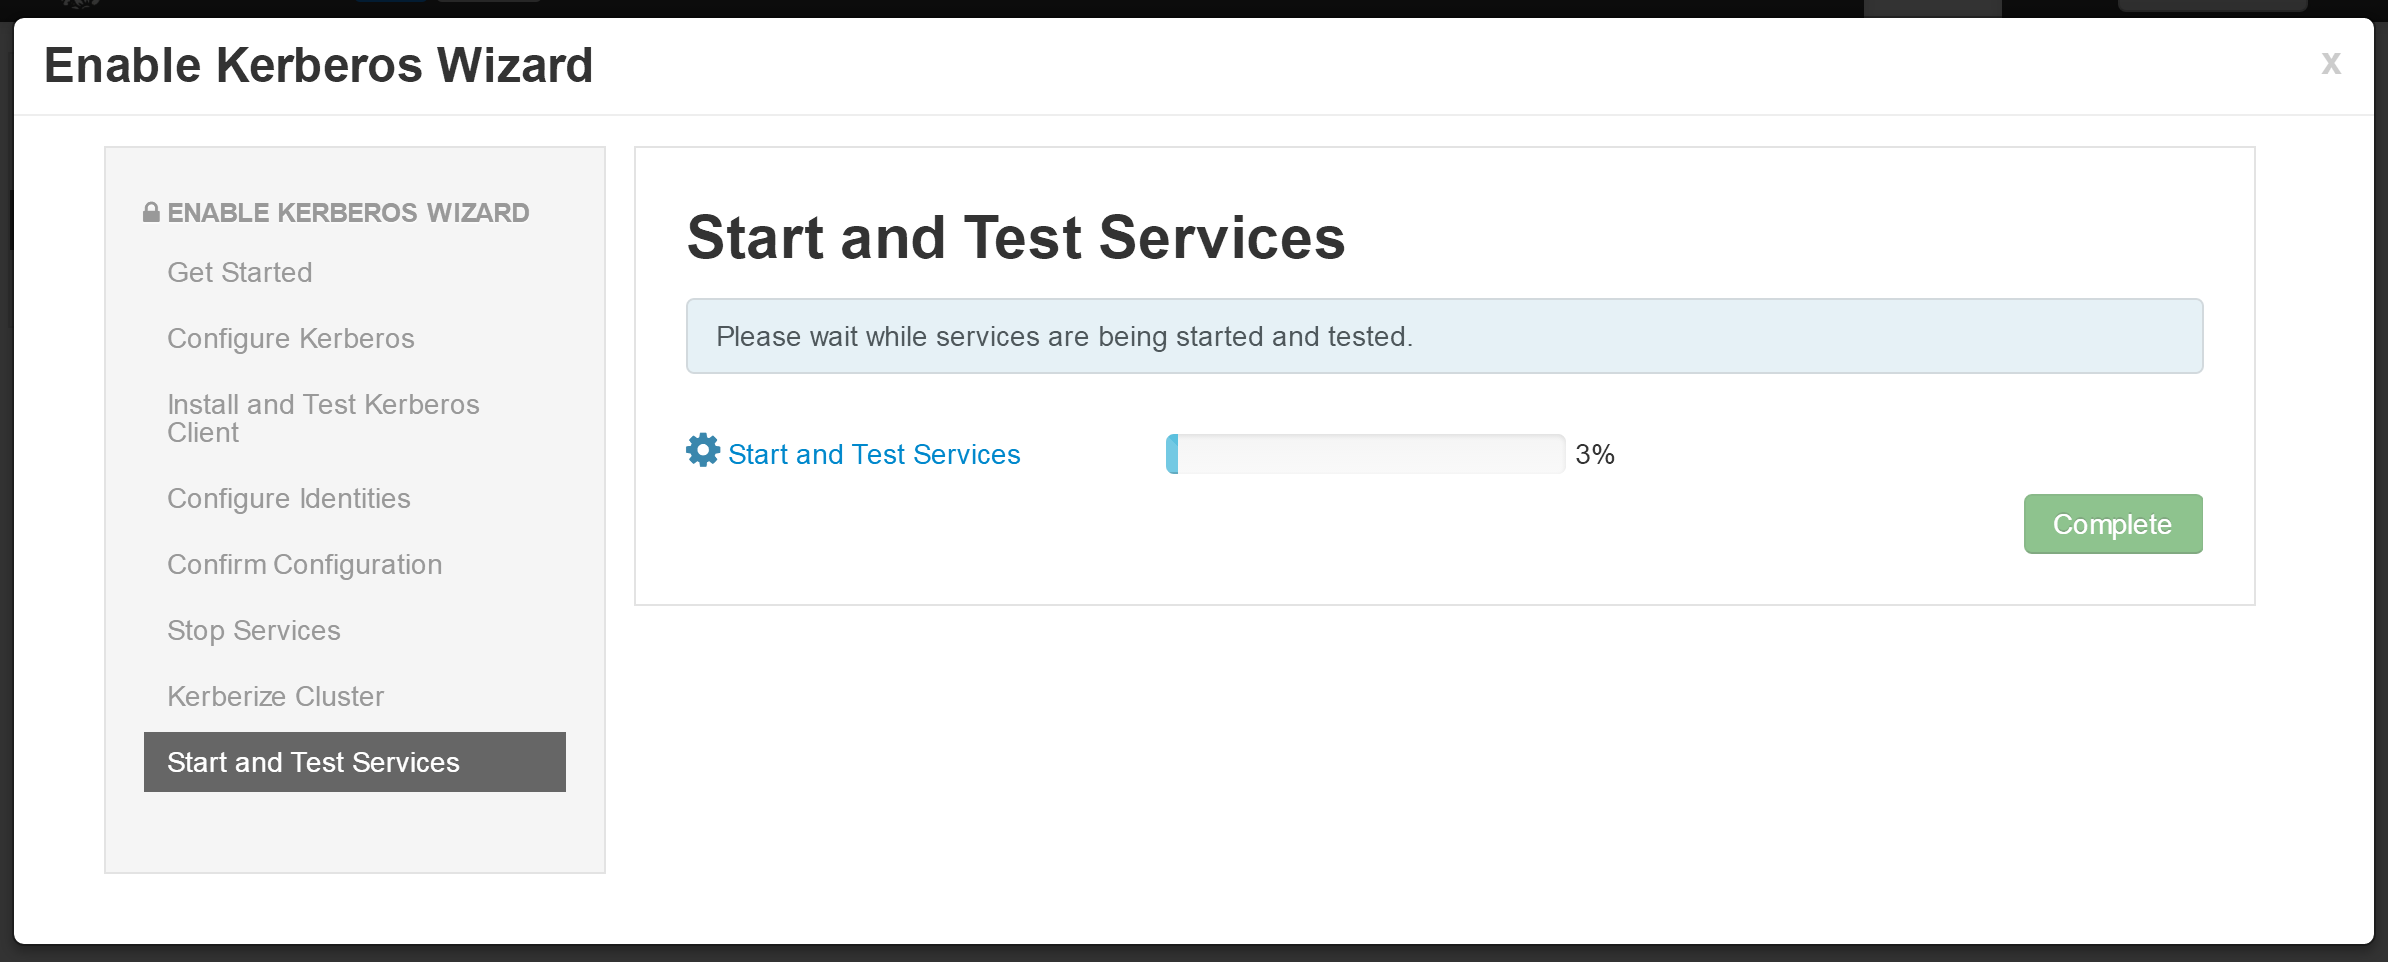Click the blue filled segment of progress bar
The height and width of the screenshot is (962, 2388).
[1172, 454]
